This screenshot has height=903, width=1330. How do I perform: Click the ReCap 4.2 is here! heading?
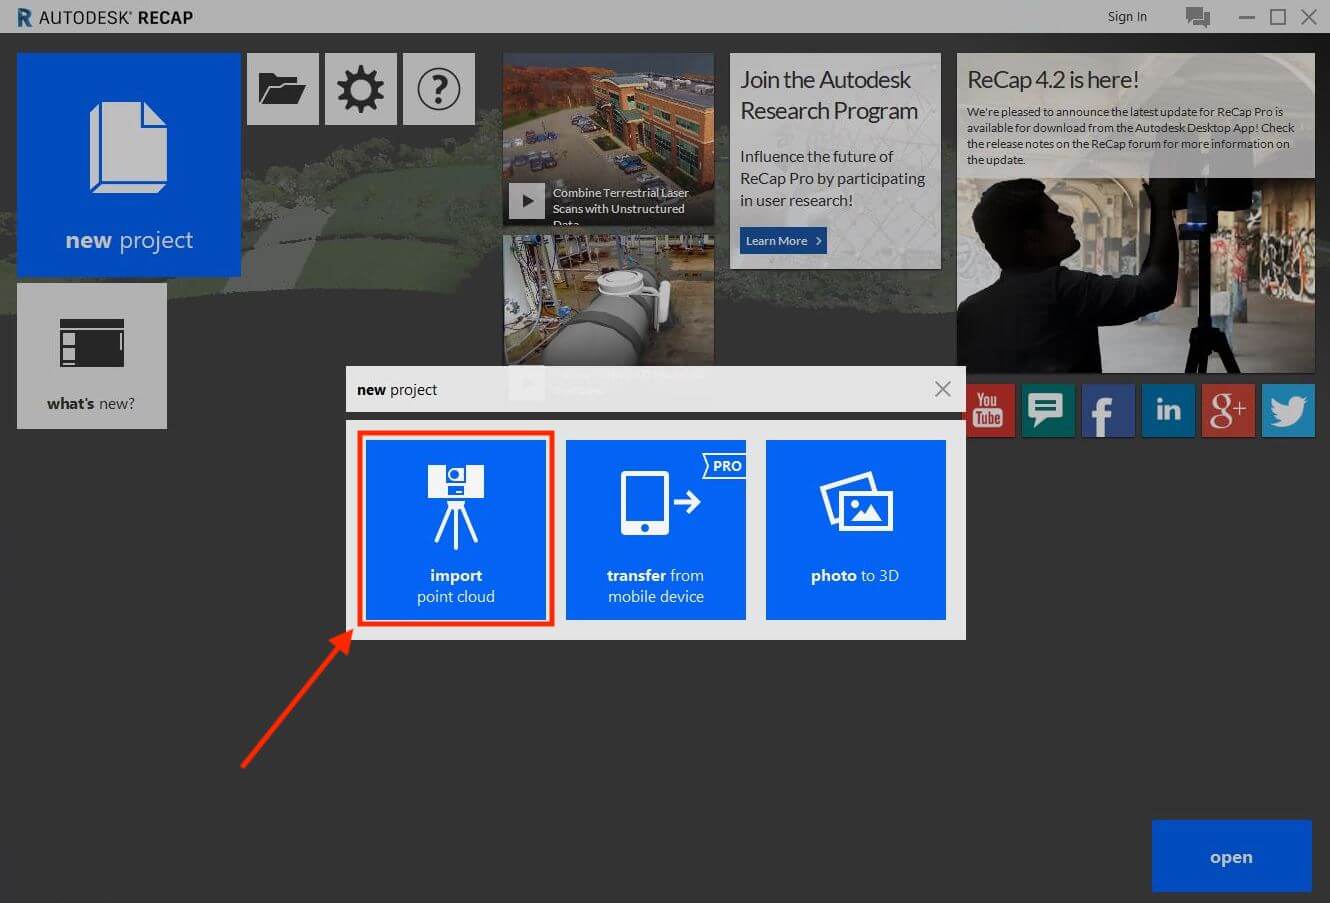coord(1053,80)
